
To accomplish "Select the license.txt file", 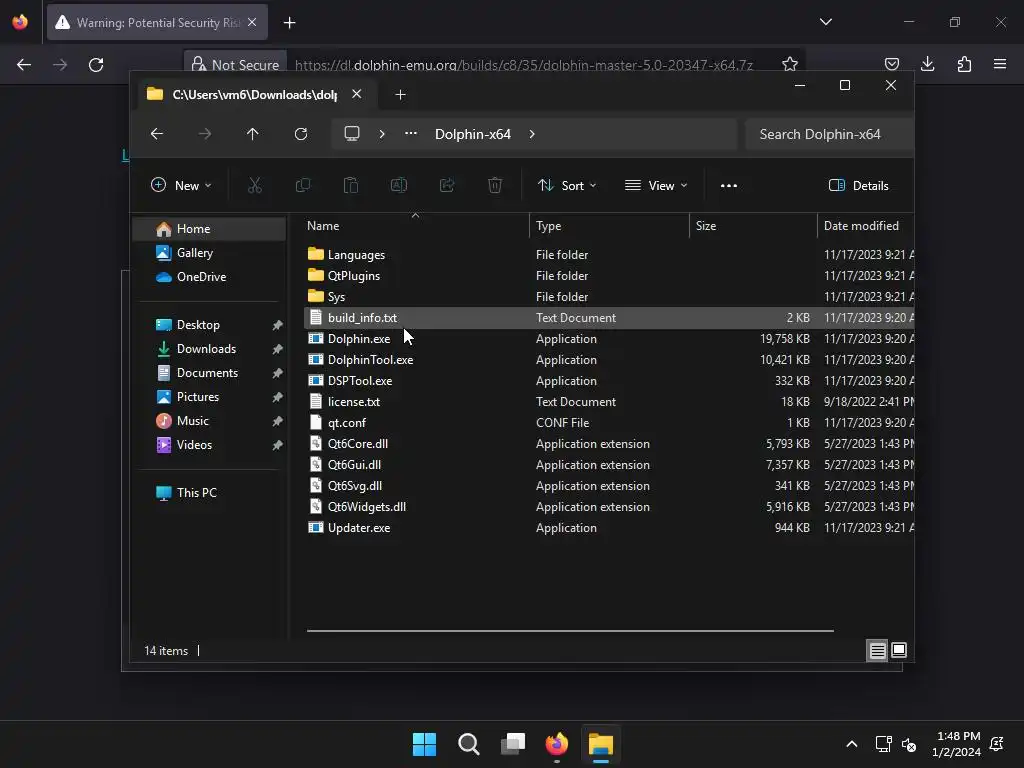I will coord(353,402).
